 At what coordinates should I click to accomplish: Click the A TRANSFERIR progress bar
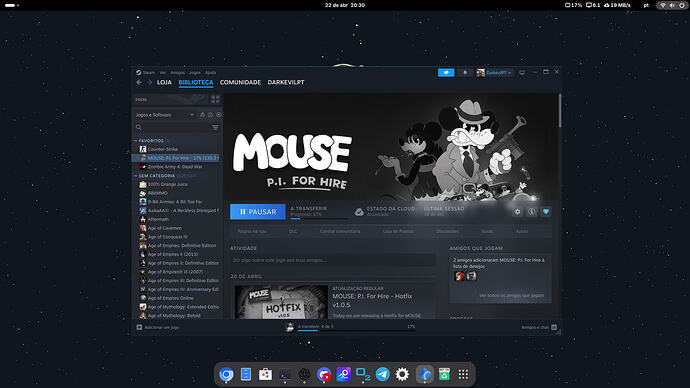tap(319, 218)
